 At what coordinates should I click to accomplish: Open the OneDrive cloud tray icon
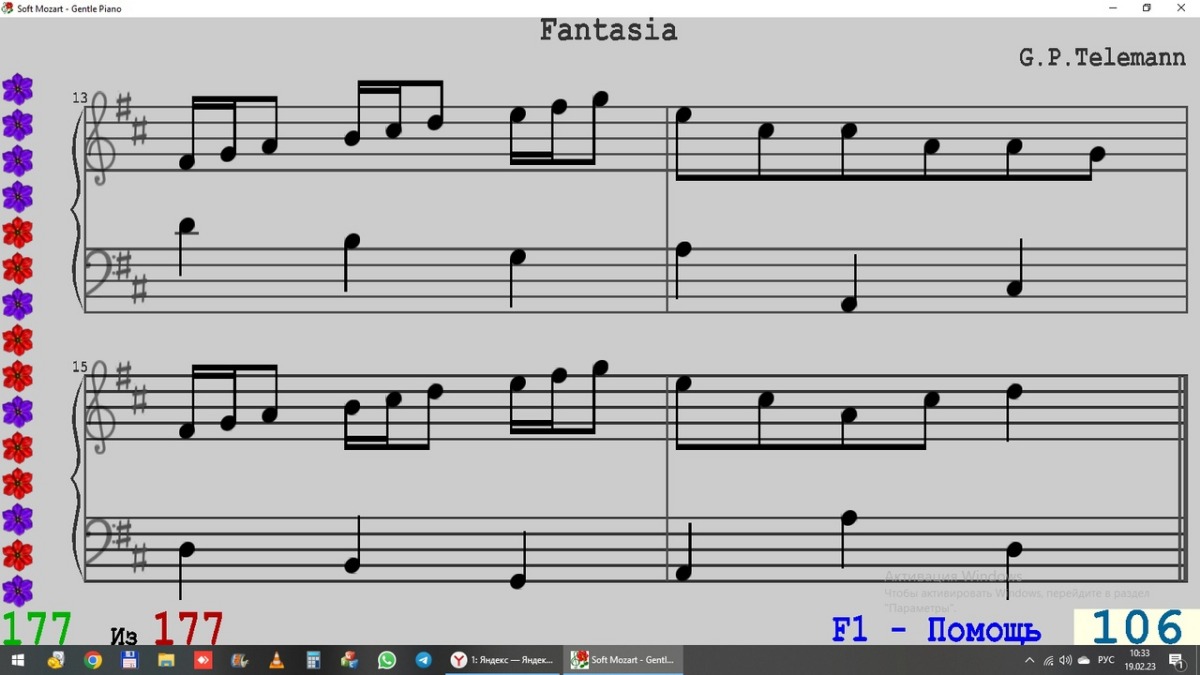[x=1085, y=660]
